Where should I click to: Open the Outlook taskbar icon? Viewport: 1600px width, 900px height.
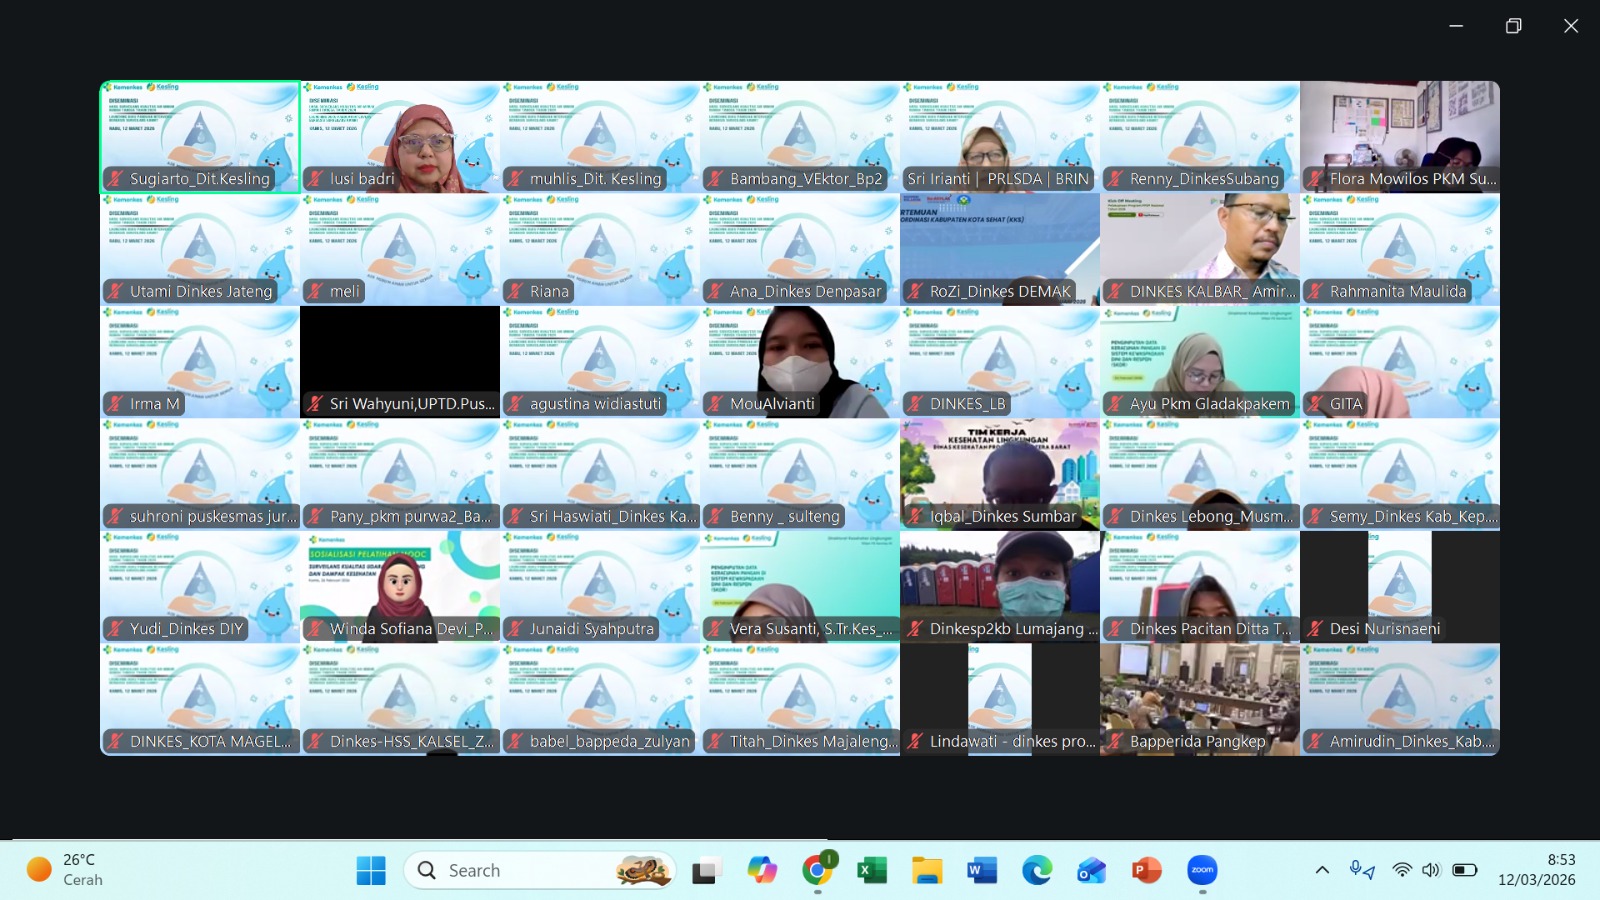[x=1091, y=870]
